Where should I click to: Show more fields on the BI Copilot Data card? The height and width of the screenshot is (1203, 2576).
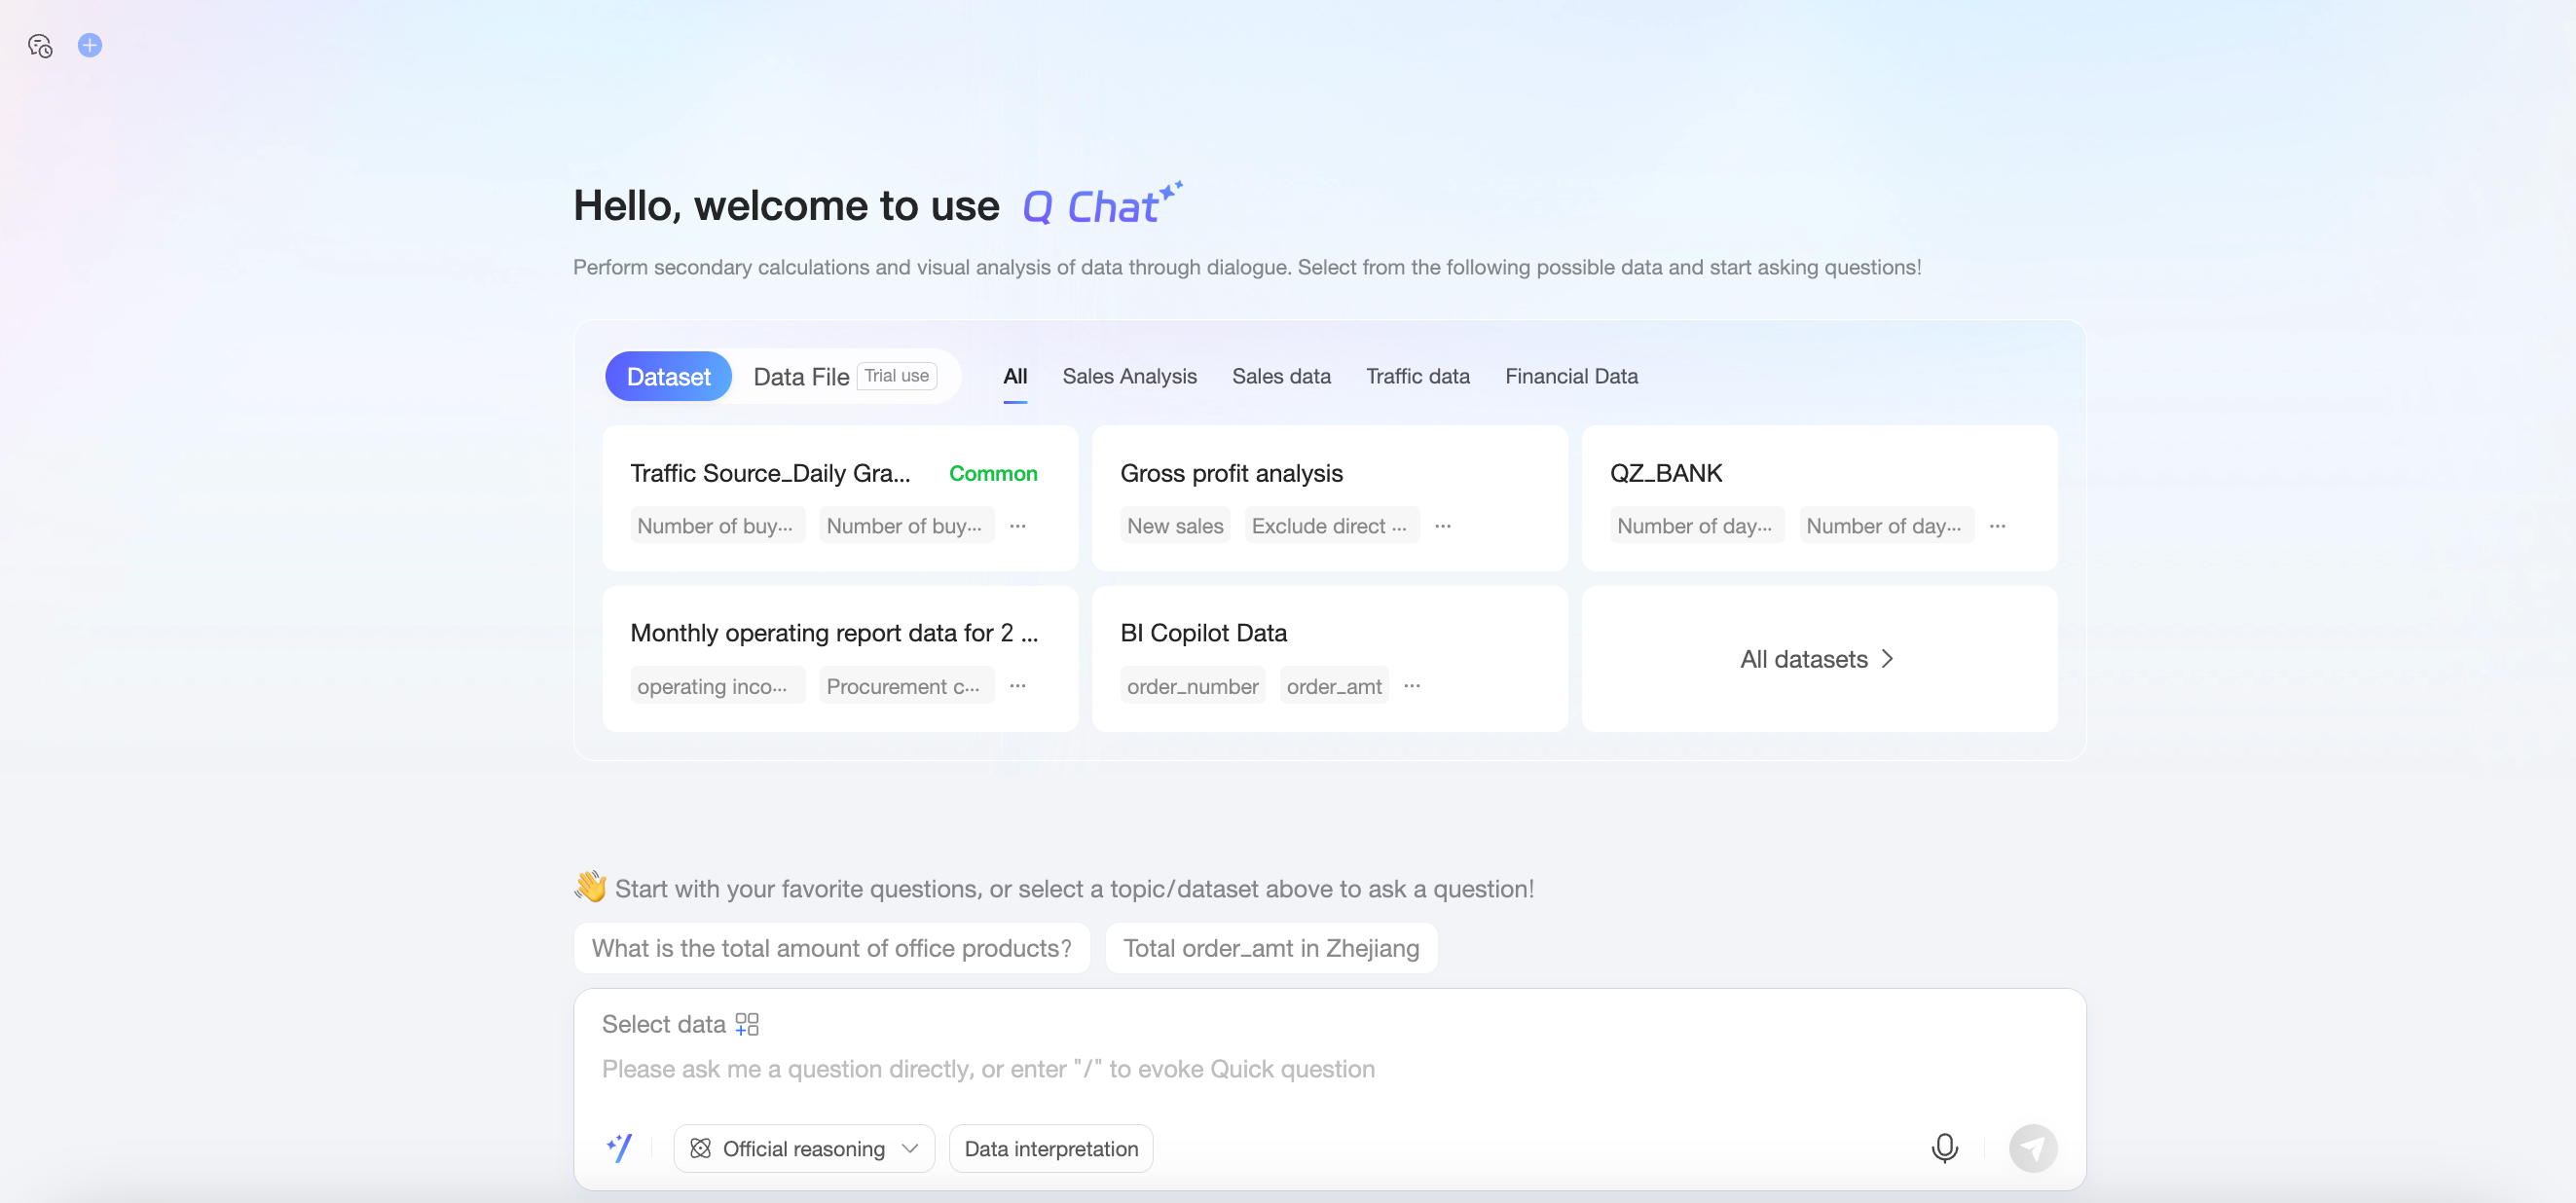[1412, 686]
